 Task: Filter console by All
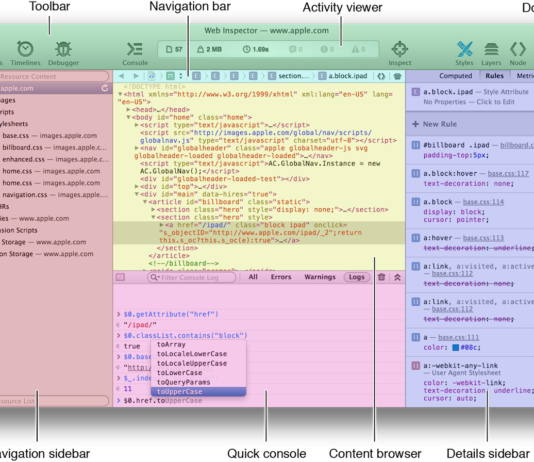point(253,277)
